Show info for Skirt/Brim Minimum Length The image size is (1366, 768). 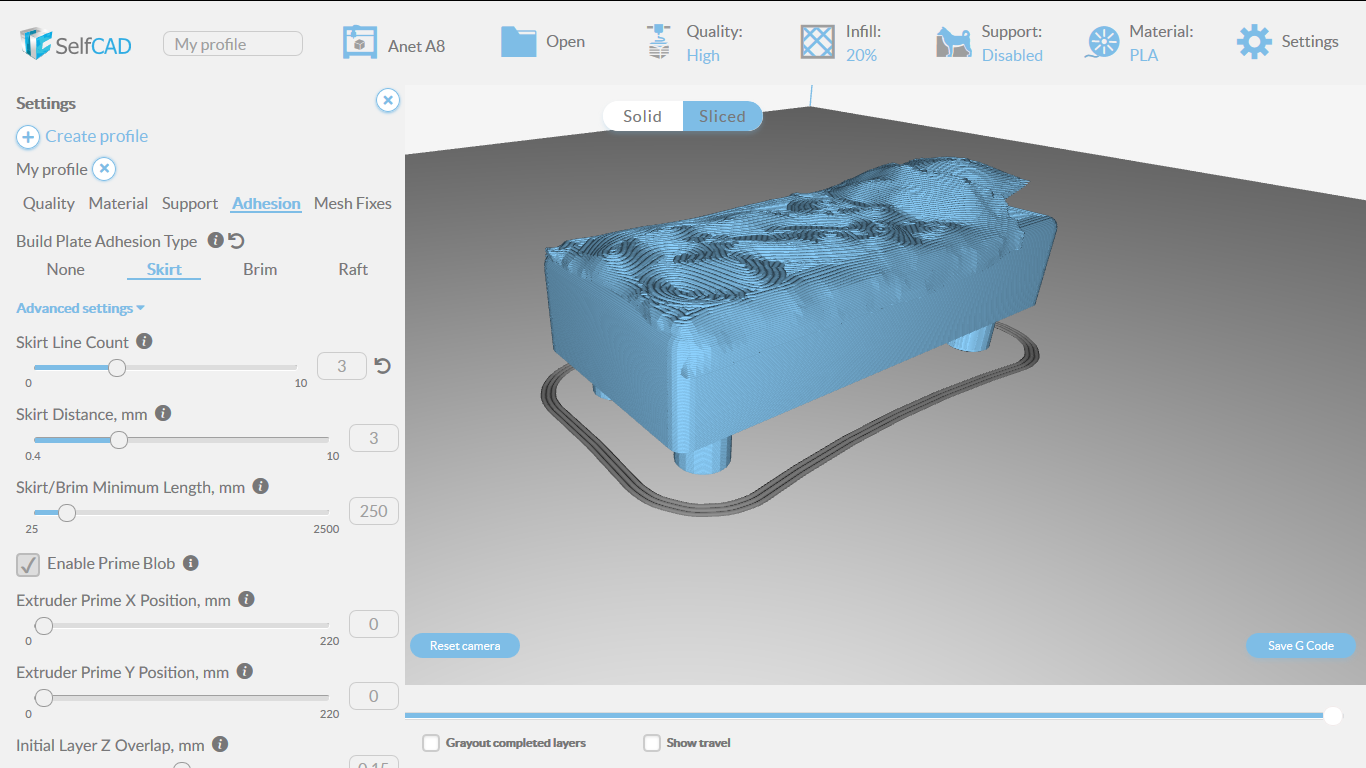(260, 486)
